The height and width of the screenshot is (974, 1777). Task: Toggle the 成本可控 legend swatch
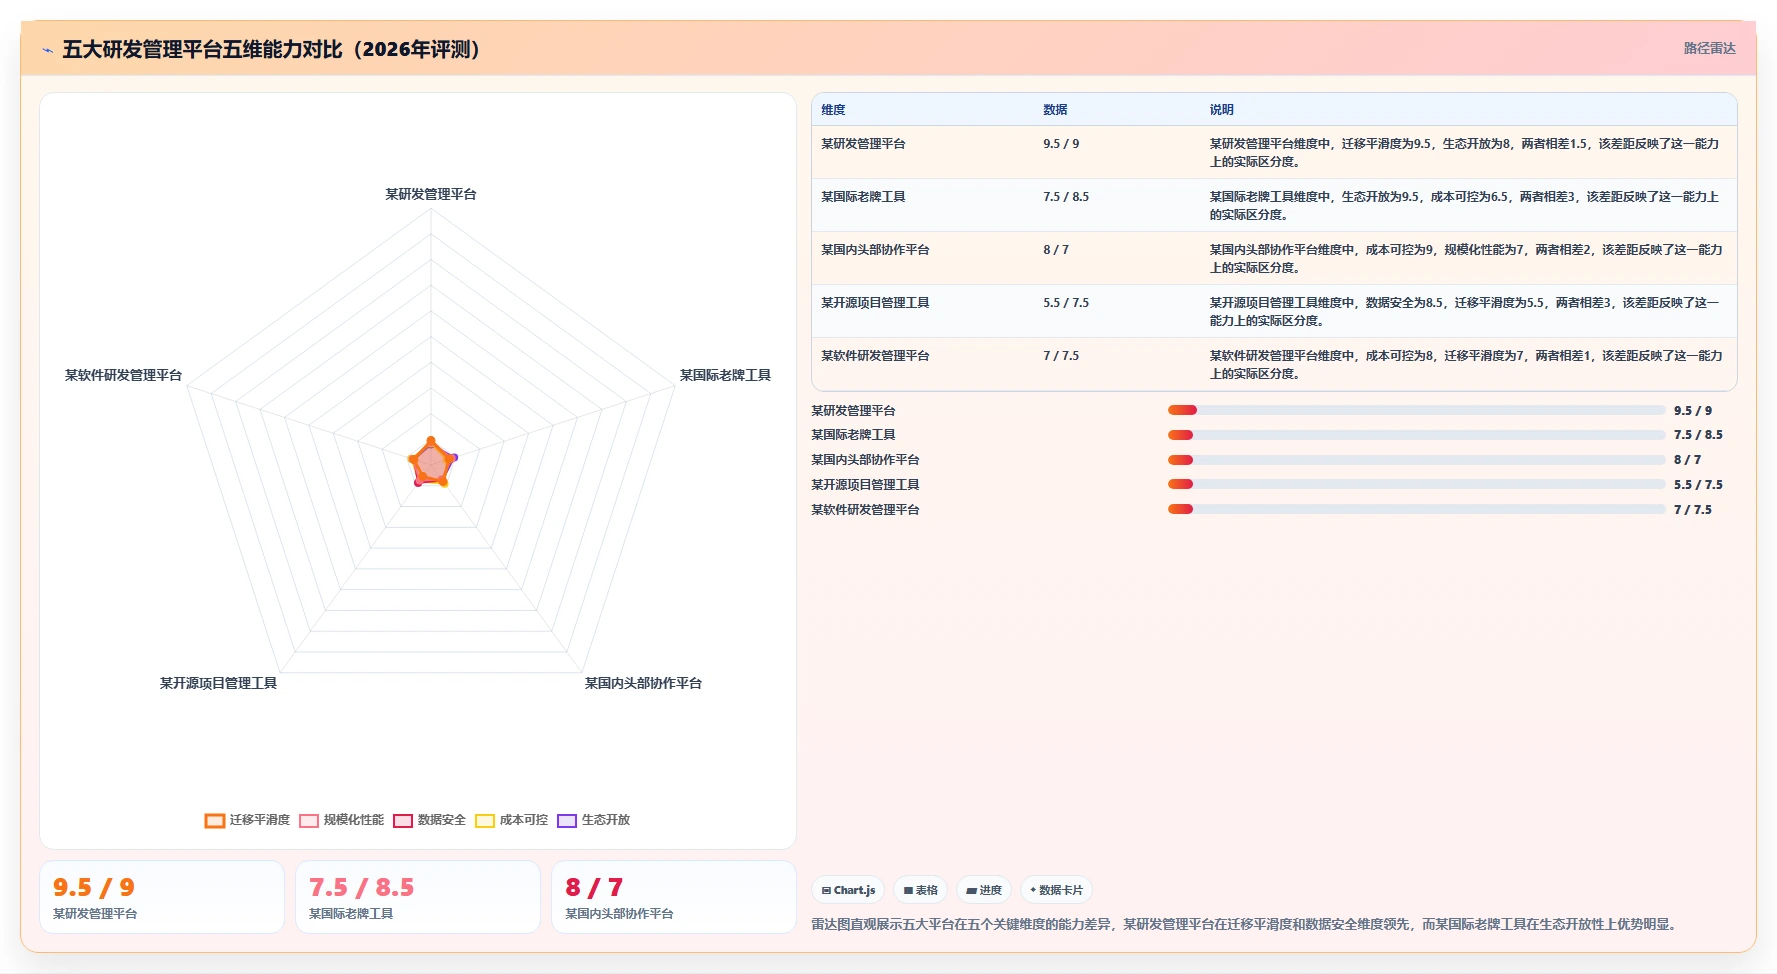click(x=485, y=820)
